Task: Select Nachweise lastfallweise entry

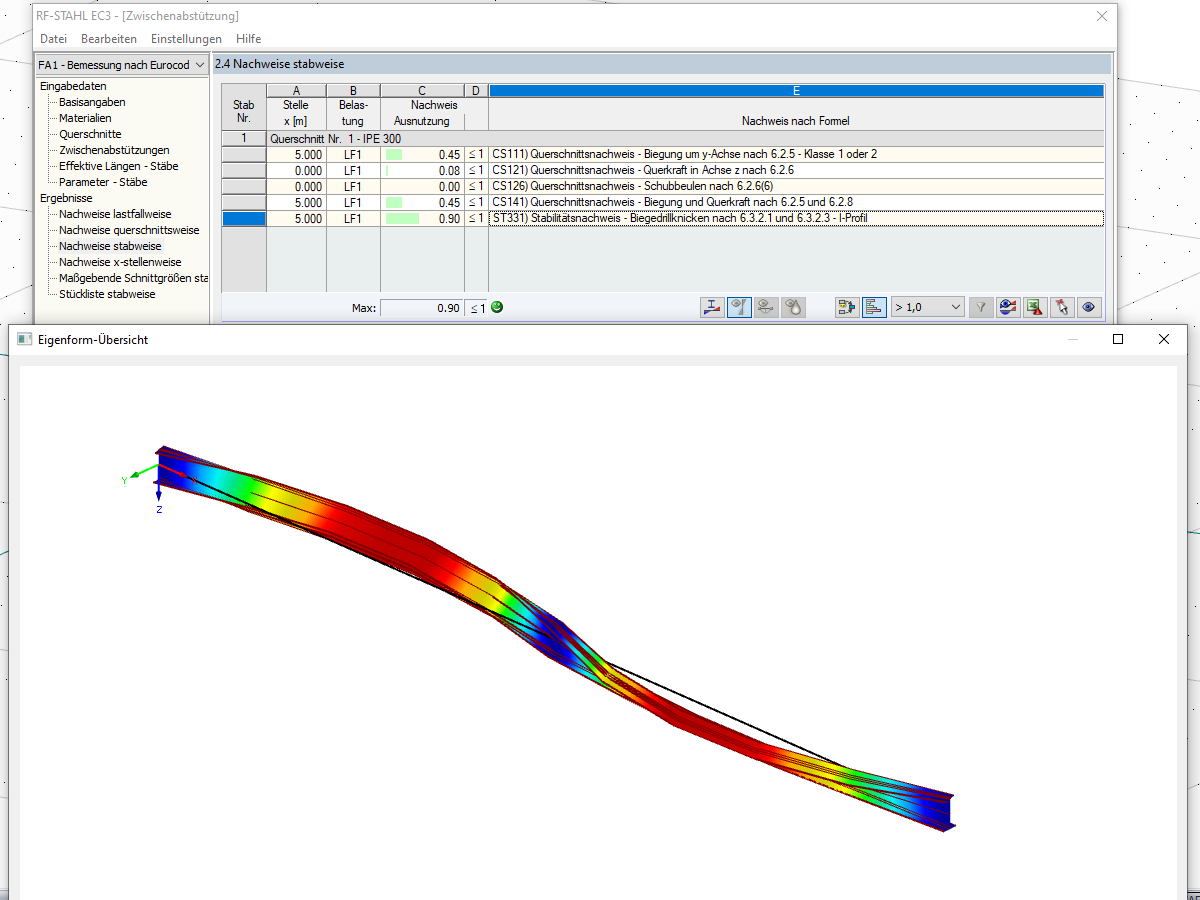Action: click(x=115, y=214)
